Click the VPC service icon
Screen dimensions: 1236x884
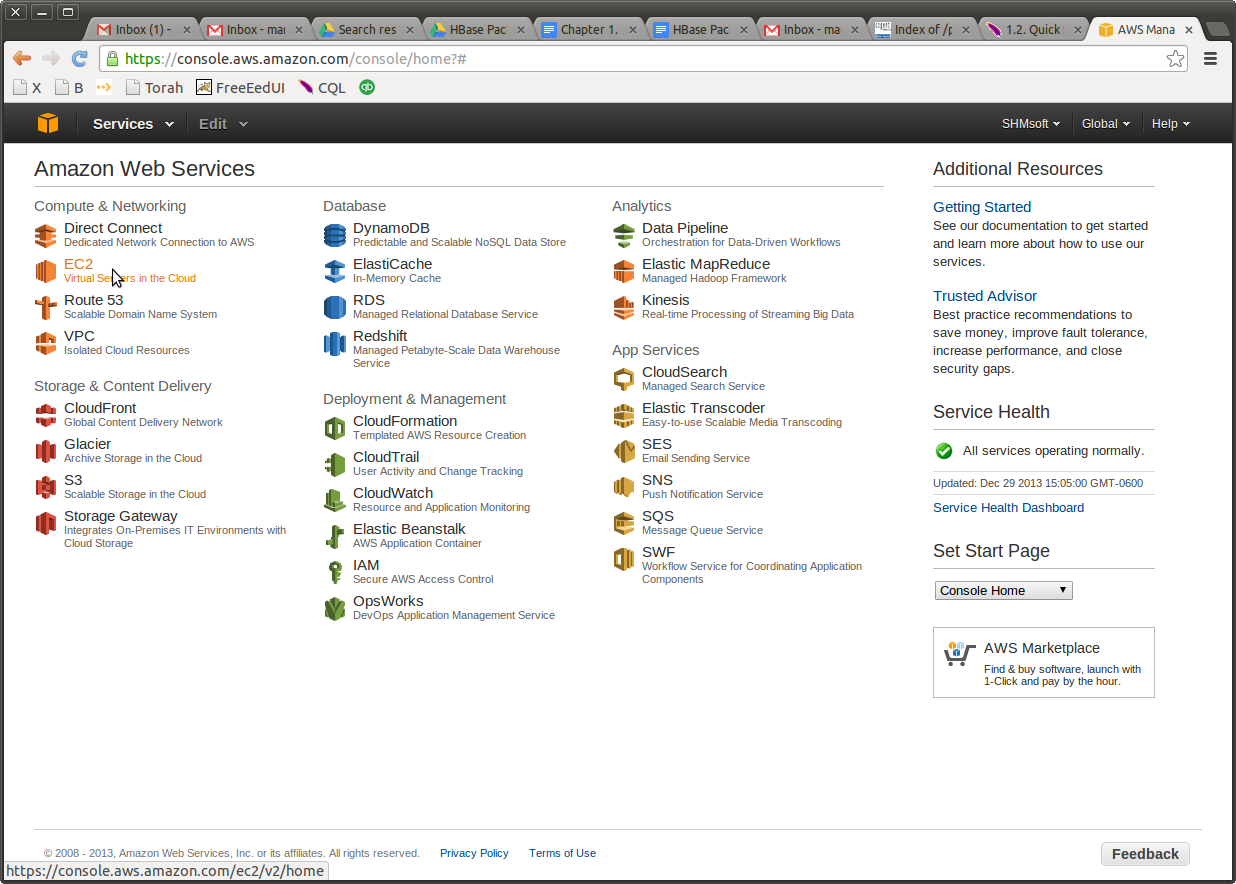tap(46, 344)
